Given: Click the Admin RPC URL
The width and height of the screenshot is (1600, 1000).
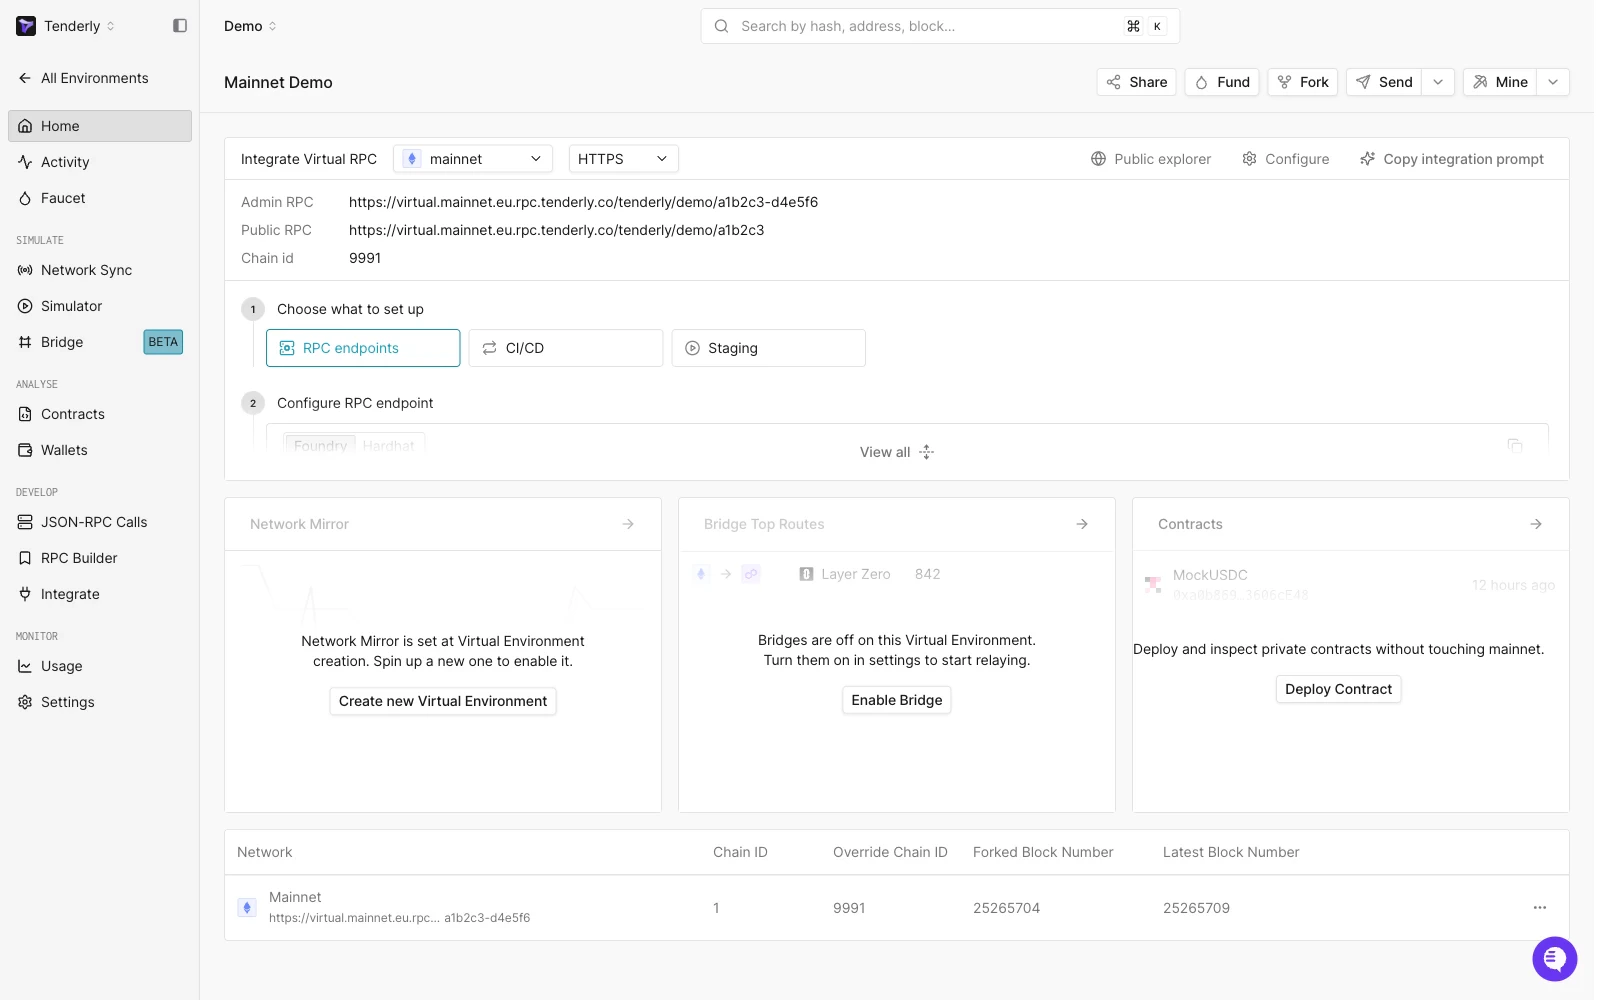Looking at the screenshot, I should coord(583,202).
